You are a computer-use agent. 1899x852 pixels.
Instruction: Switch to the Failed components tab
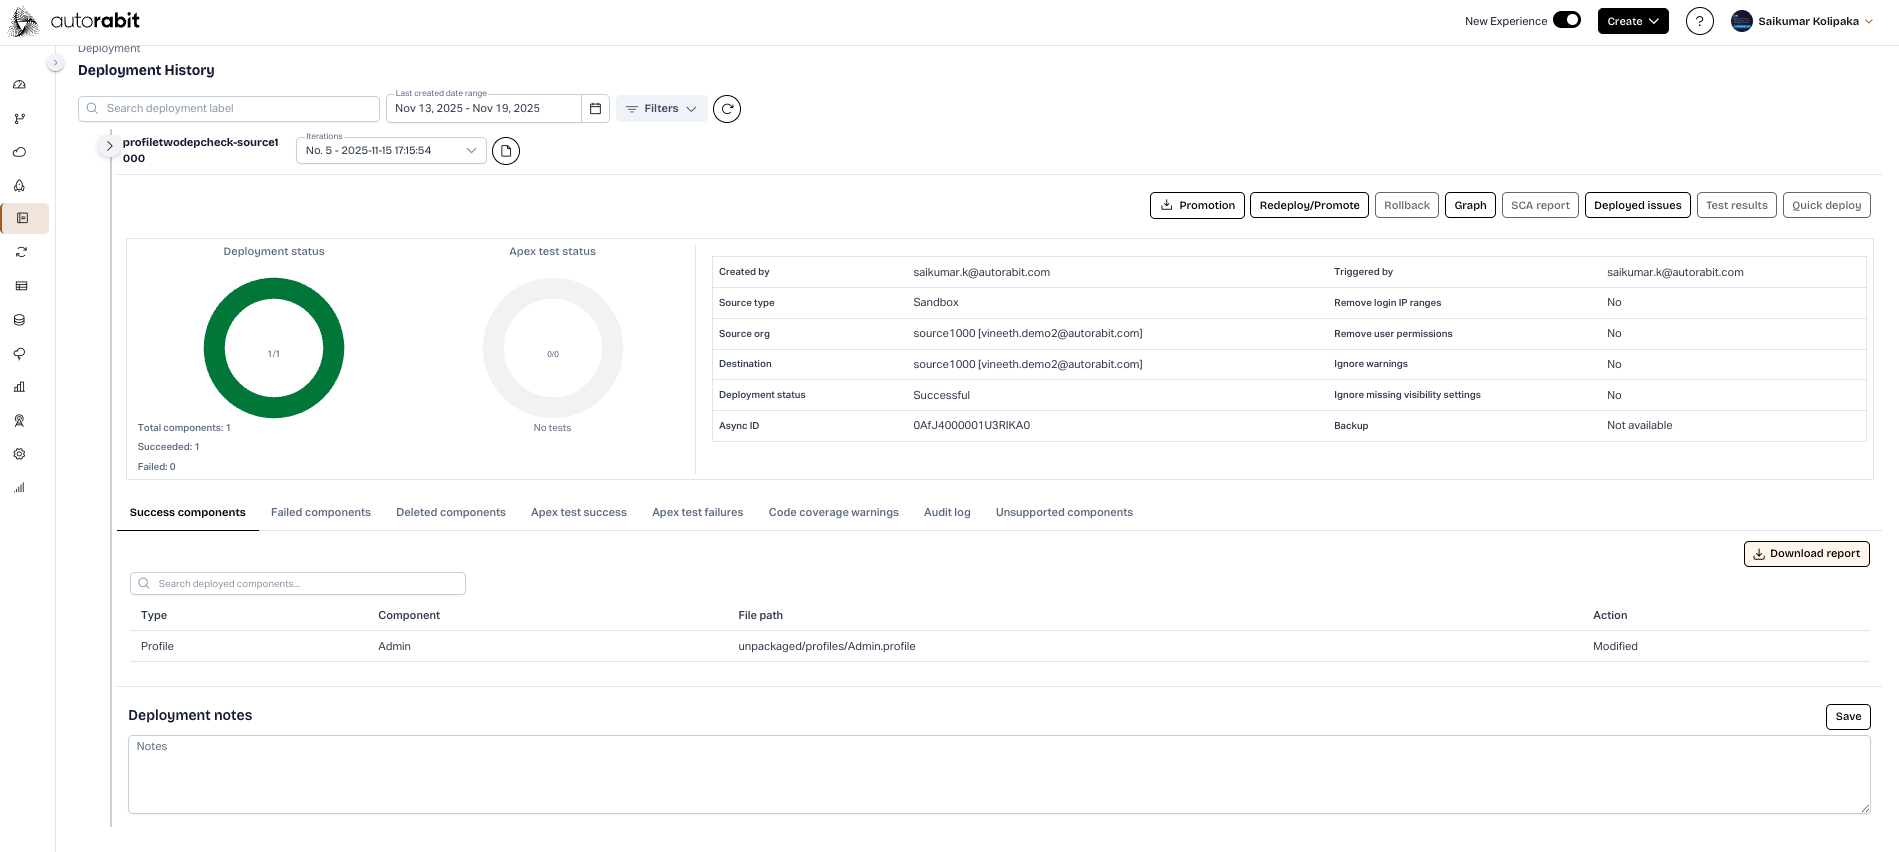pos(320,513)
